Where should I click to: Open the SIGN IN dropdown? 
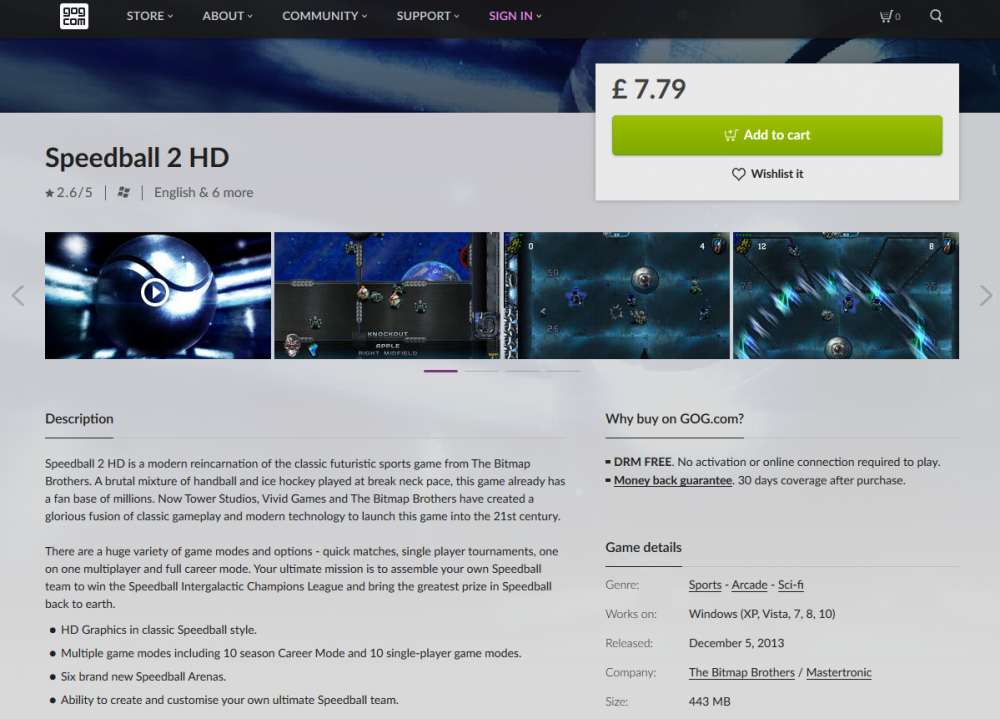coord(515,16)
